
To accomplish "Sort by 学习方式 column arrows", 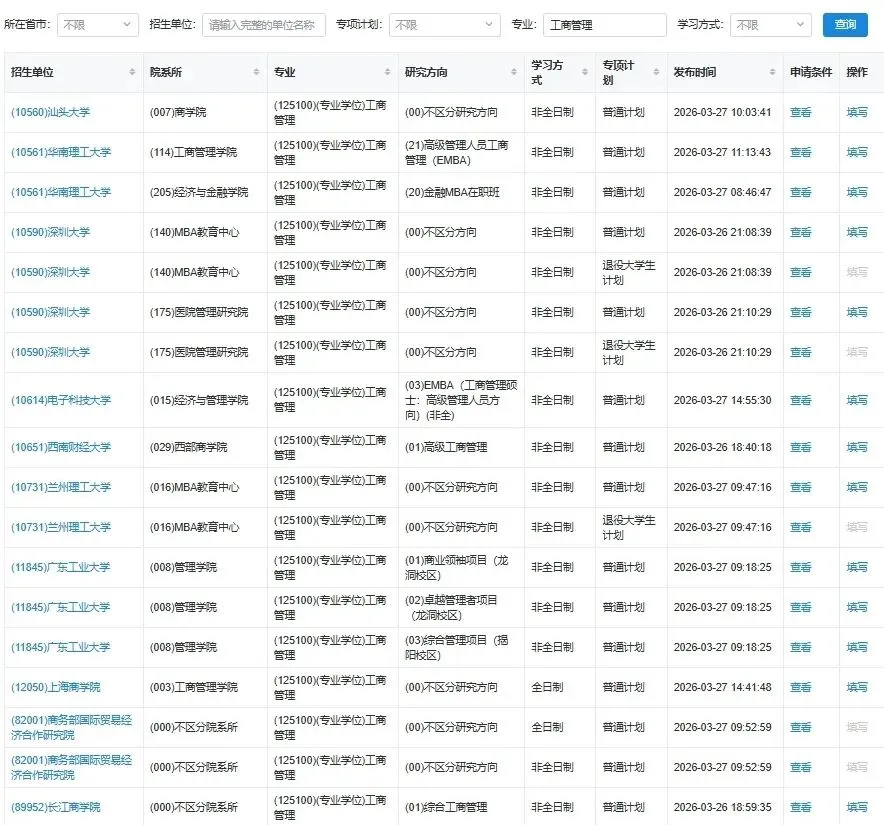I will (585, 72).
